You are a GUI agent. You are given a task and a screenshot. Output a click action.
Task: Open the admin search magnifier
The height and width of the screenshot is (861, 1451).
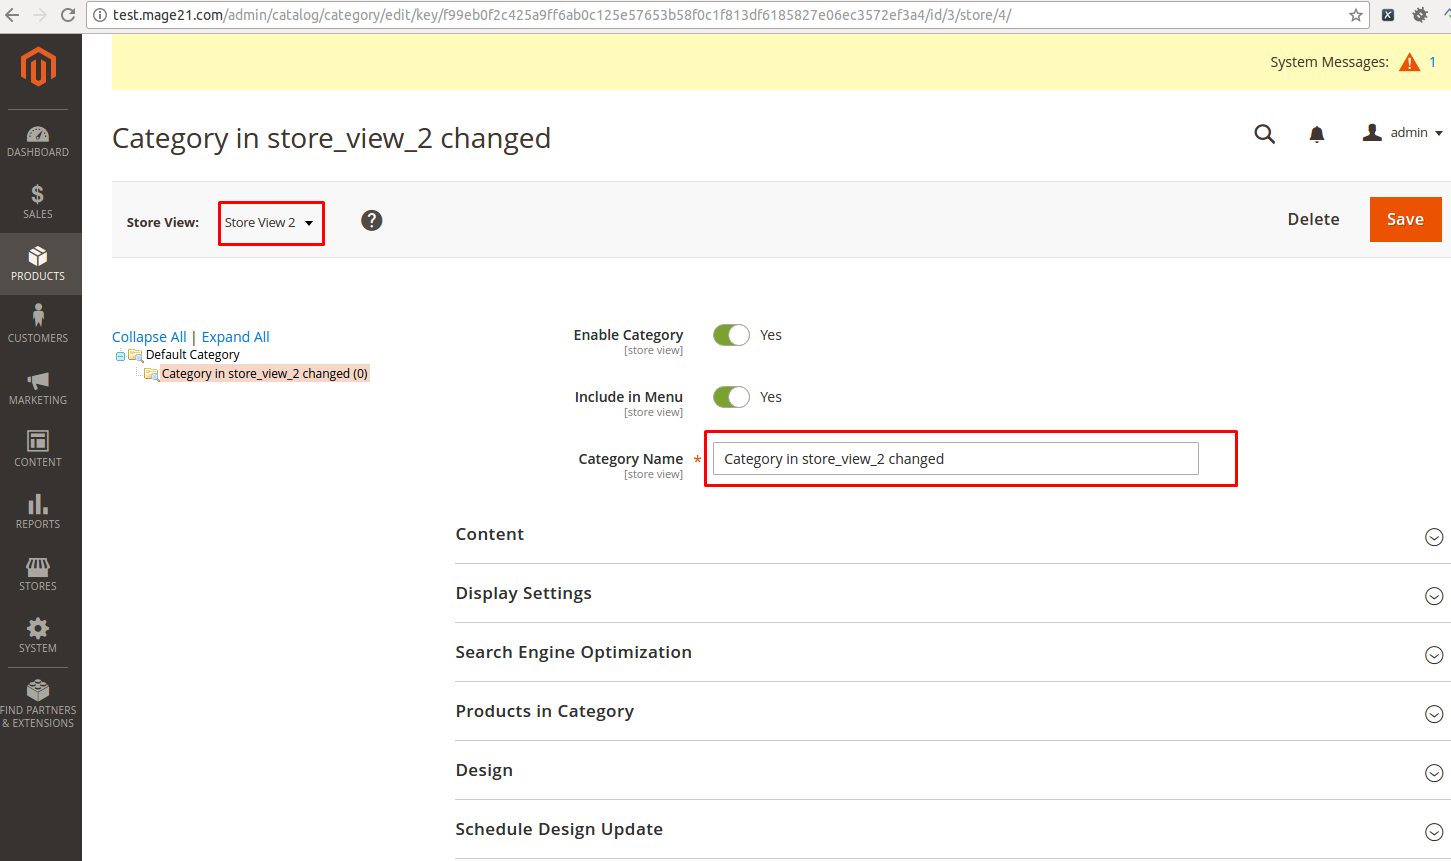point(1264,133)
